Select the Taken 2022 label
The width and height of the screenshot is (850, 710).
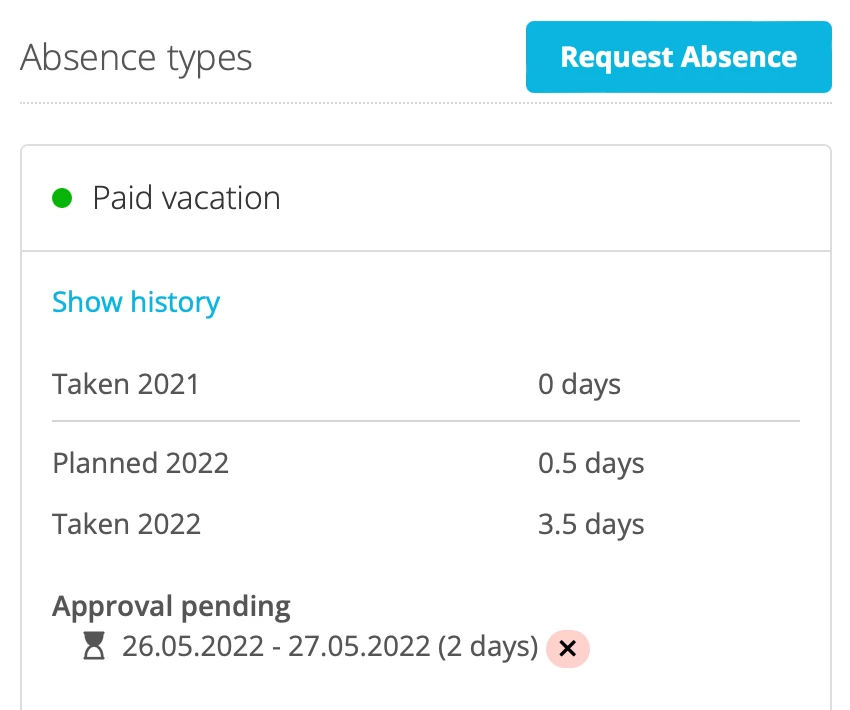[x=127, y=524]
